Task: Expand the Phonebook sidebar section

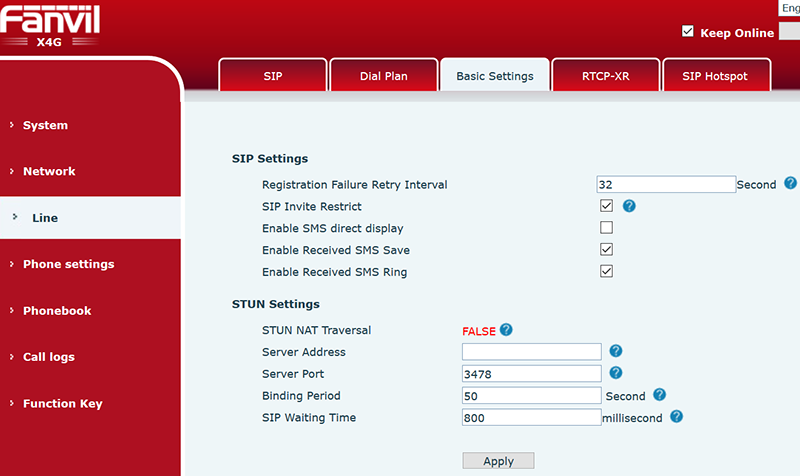Action: [x=57, y=311]
